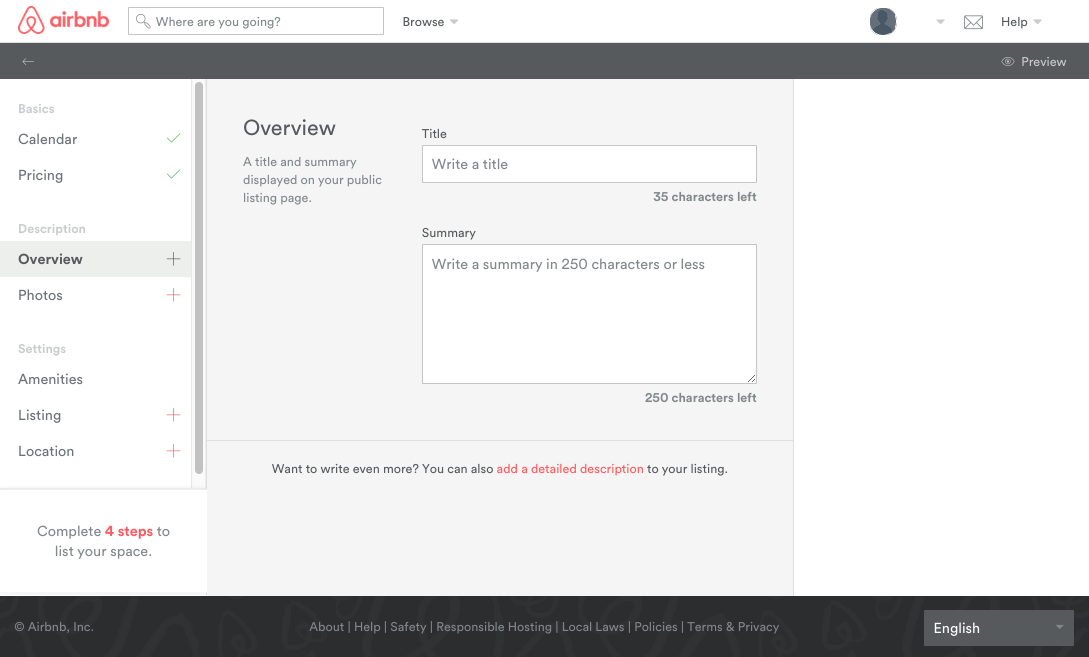The image size is (1089, 657).
Task: Open the user account avatar menu
Action: (x=883, y=21)
